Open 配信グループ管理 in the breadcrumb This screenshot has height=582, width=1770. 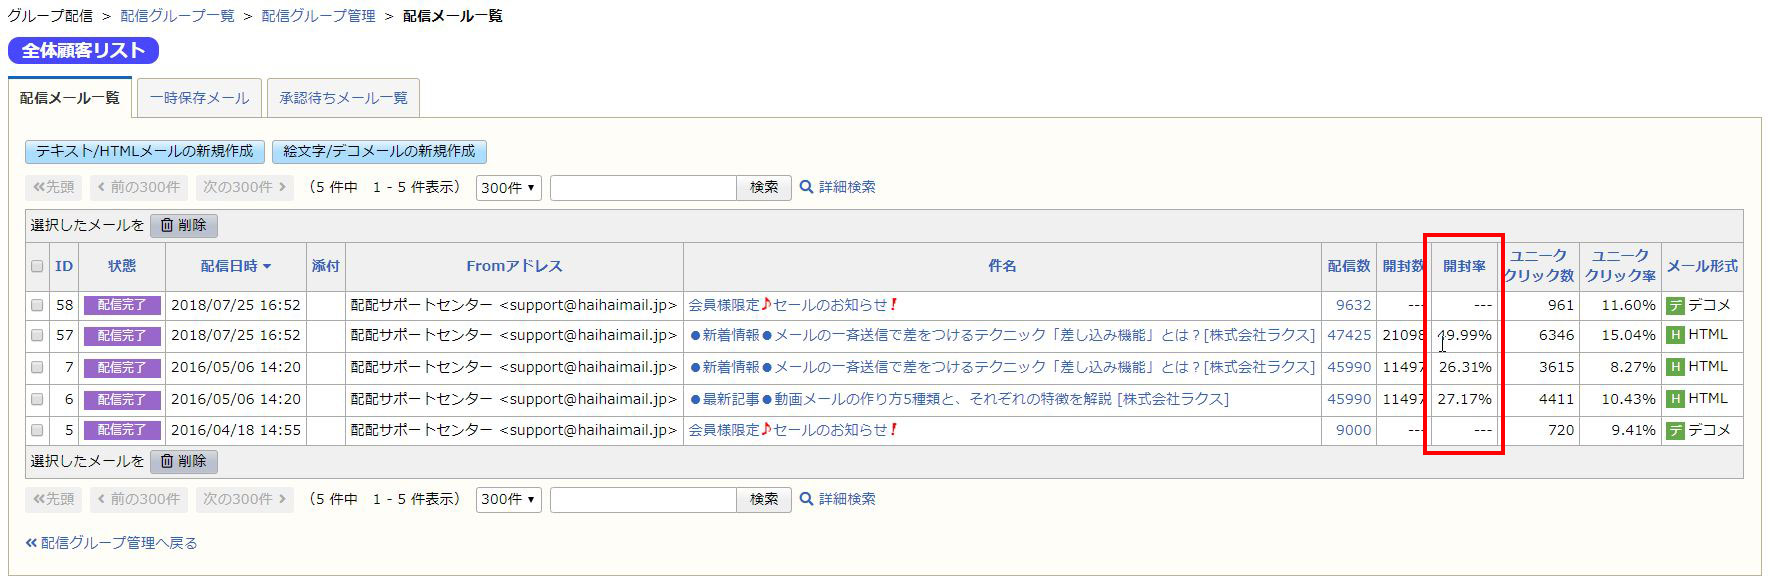[318, 16]
